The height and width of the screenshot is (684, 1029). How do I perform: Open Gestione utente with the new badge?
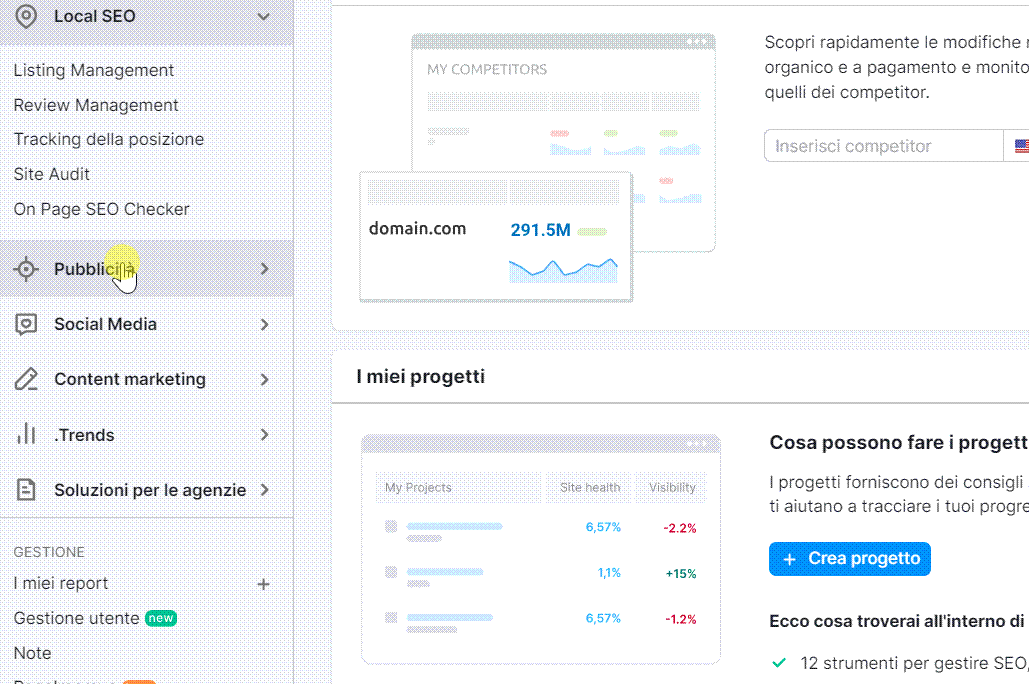click(74, 617)
